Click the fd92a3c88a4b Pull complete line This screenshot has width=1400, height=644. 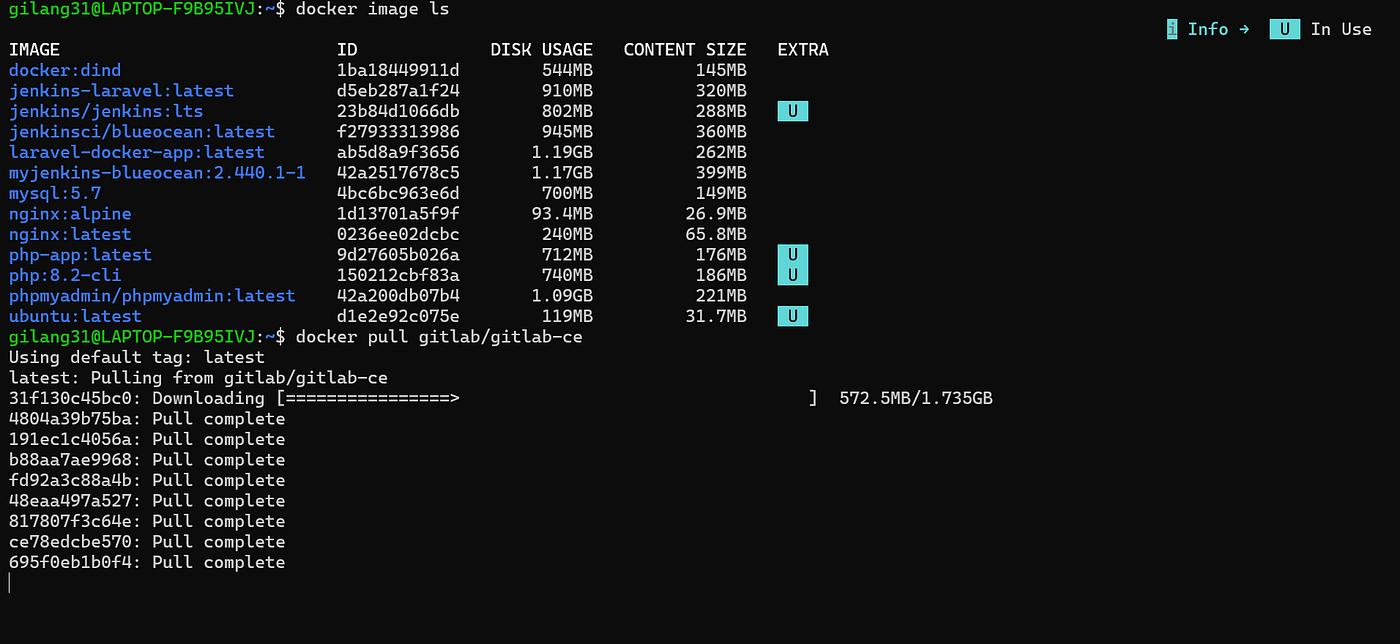[x=147, y=480]
